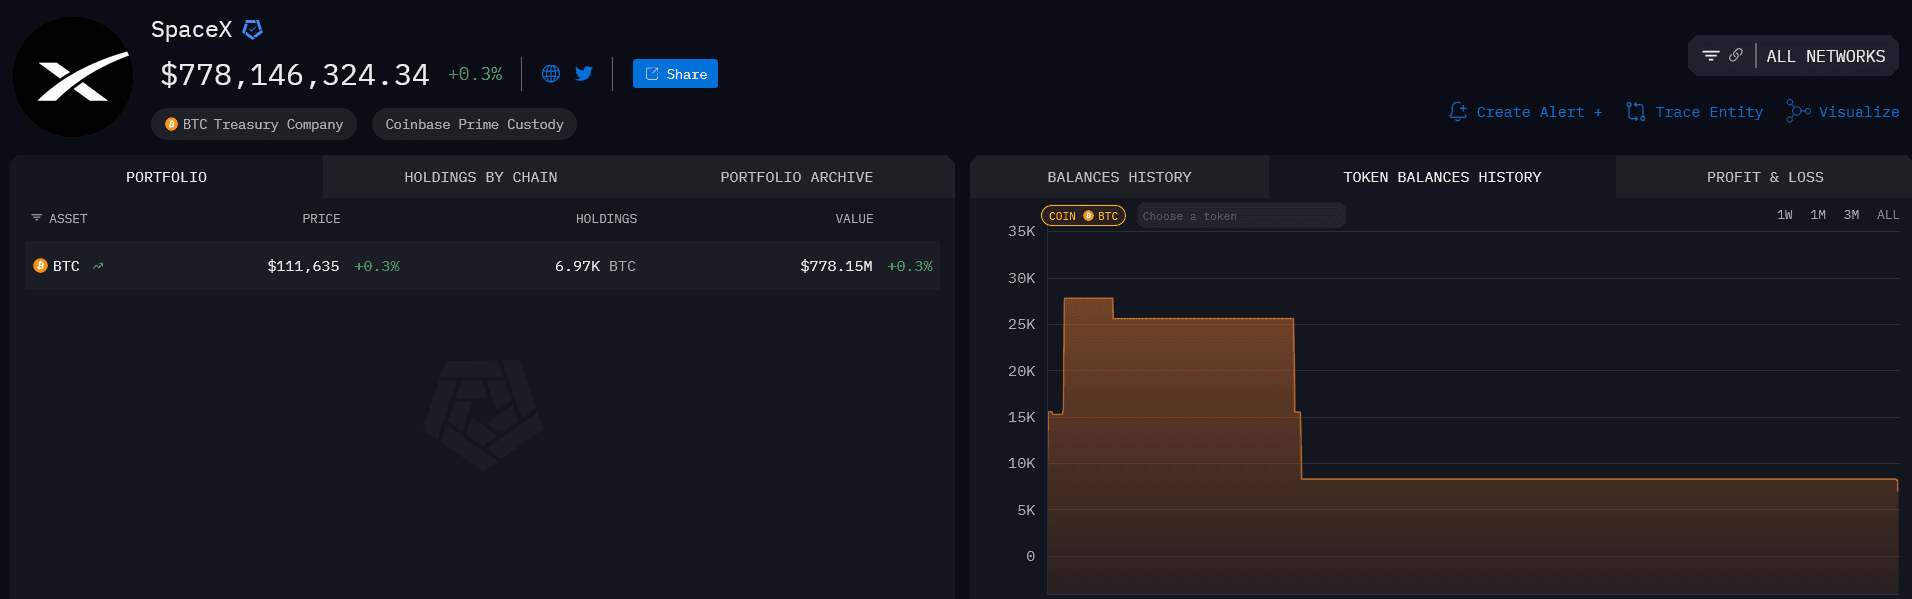Switch to the PORTFOLIO tab
The image size is (1912, 599).
click(166, 177)
